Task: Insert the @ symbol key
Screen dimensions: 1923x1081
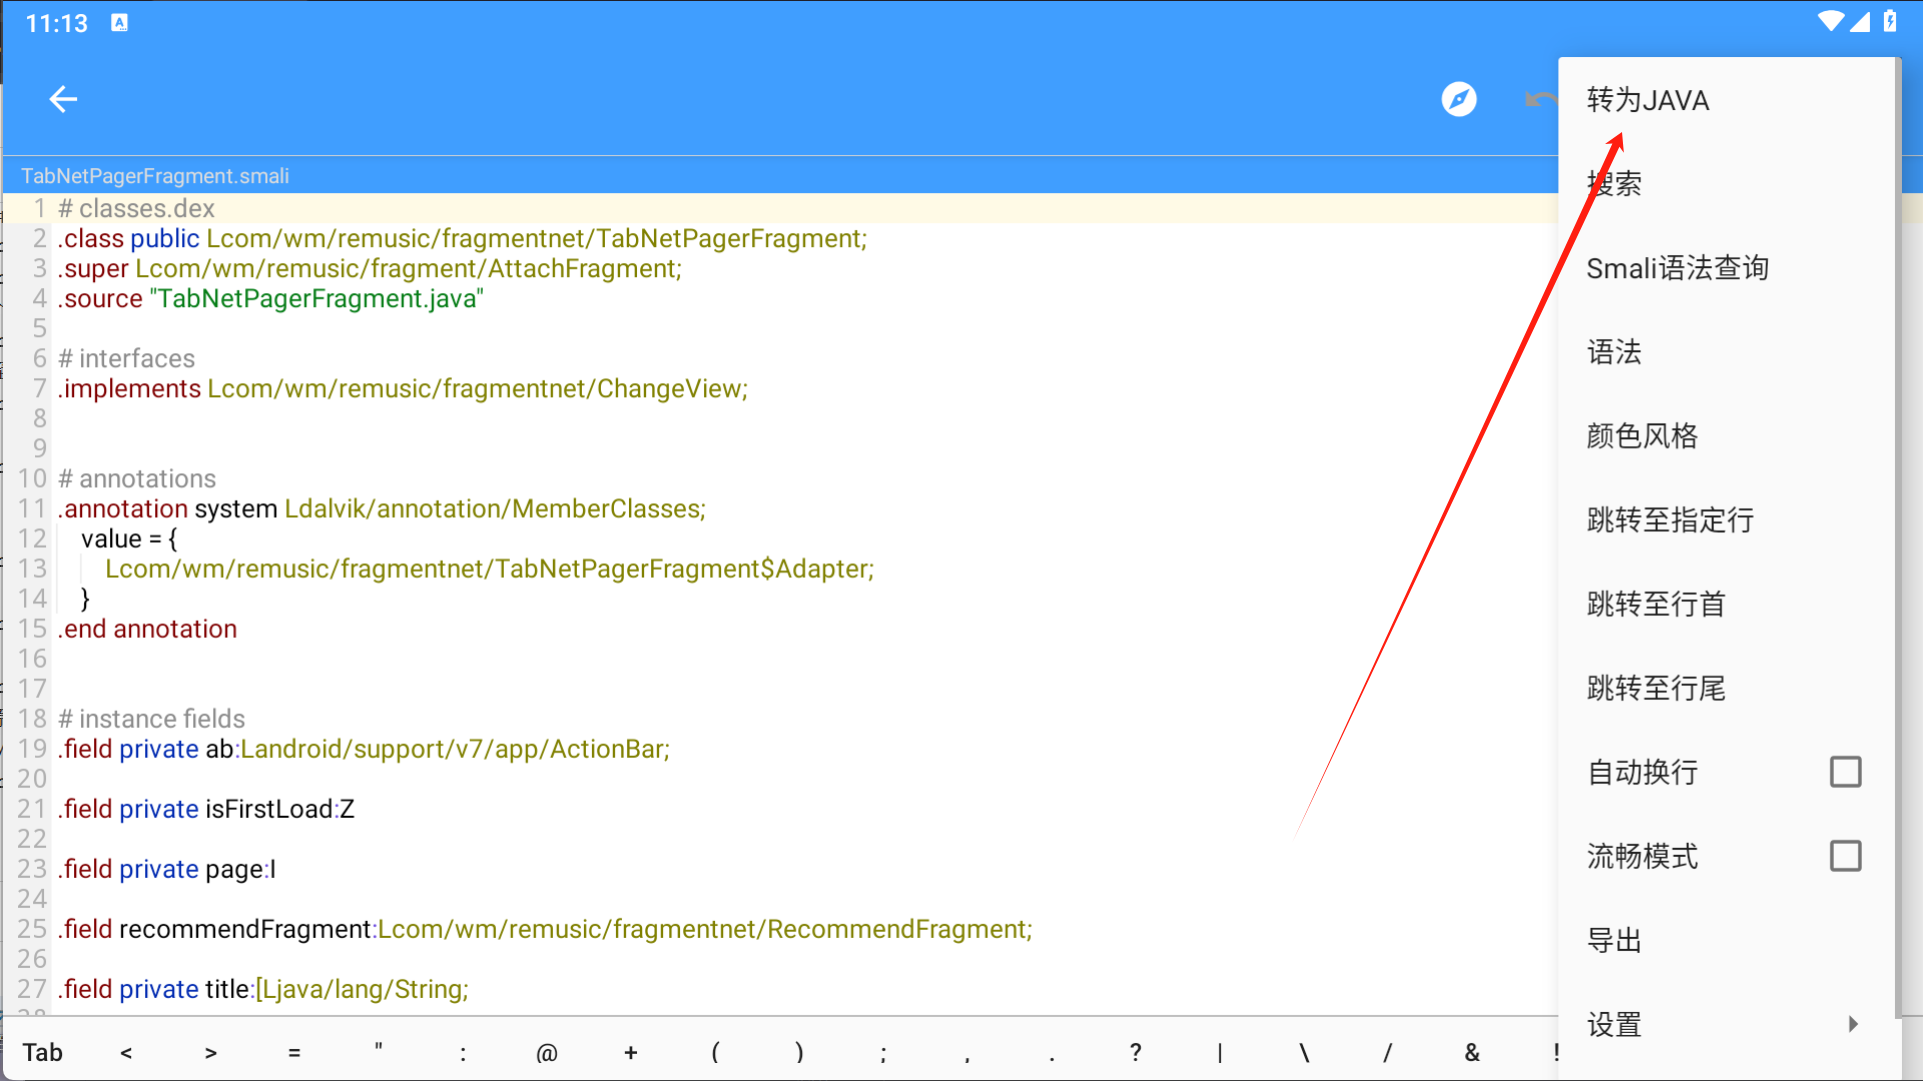Action: (546, 1052)
